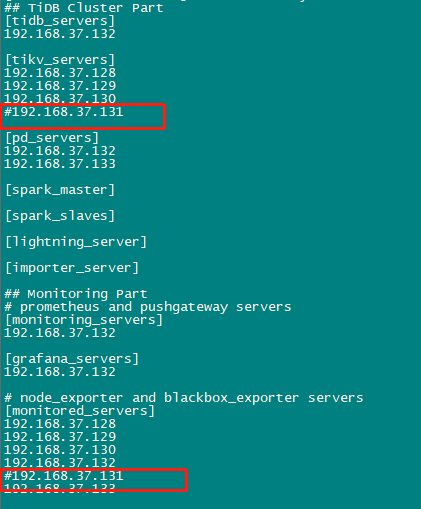
Task: Click tikv server line 192.168.37.128
Action: coord(60,73)
